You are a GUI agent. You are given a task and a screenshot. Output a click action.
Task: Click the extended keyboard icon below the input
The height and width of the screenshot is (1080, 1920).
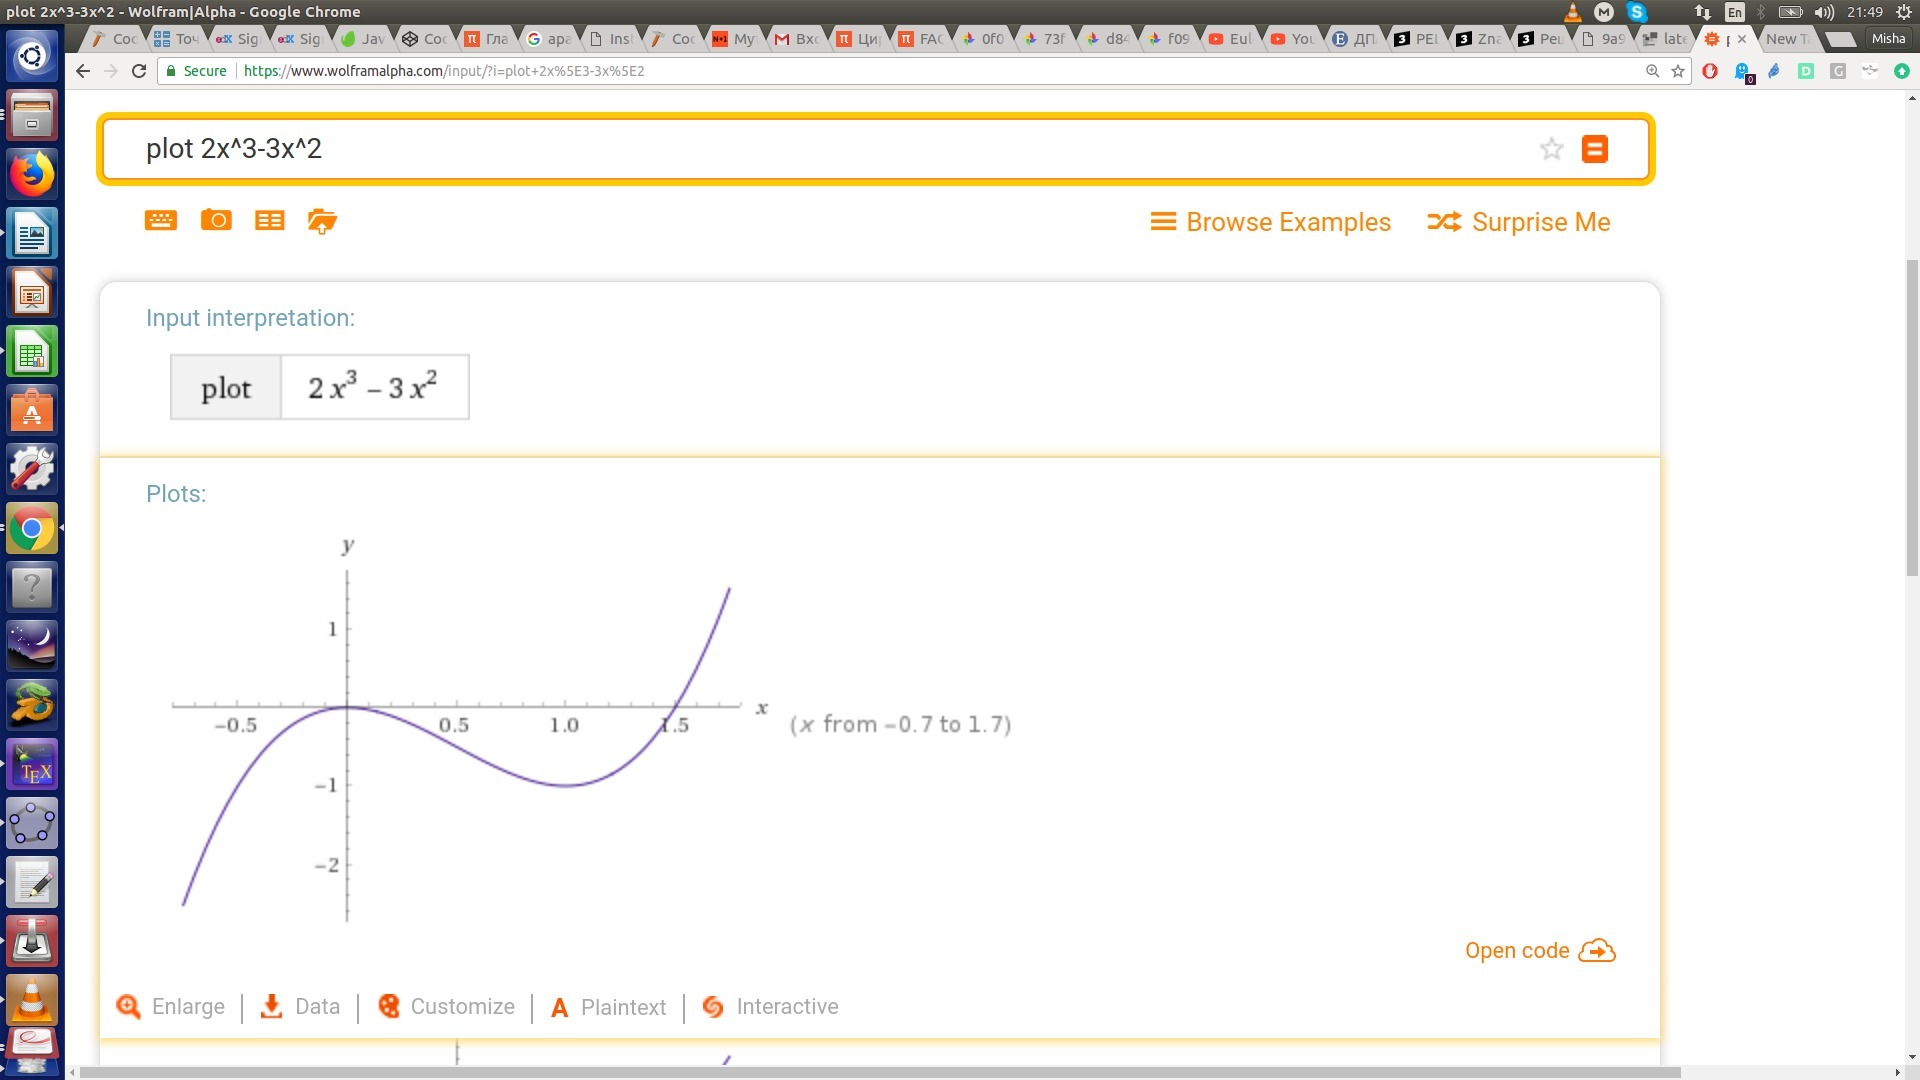[x=160, y=220]
